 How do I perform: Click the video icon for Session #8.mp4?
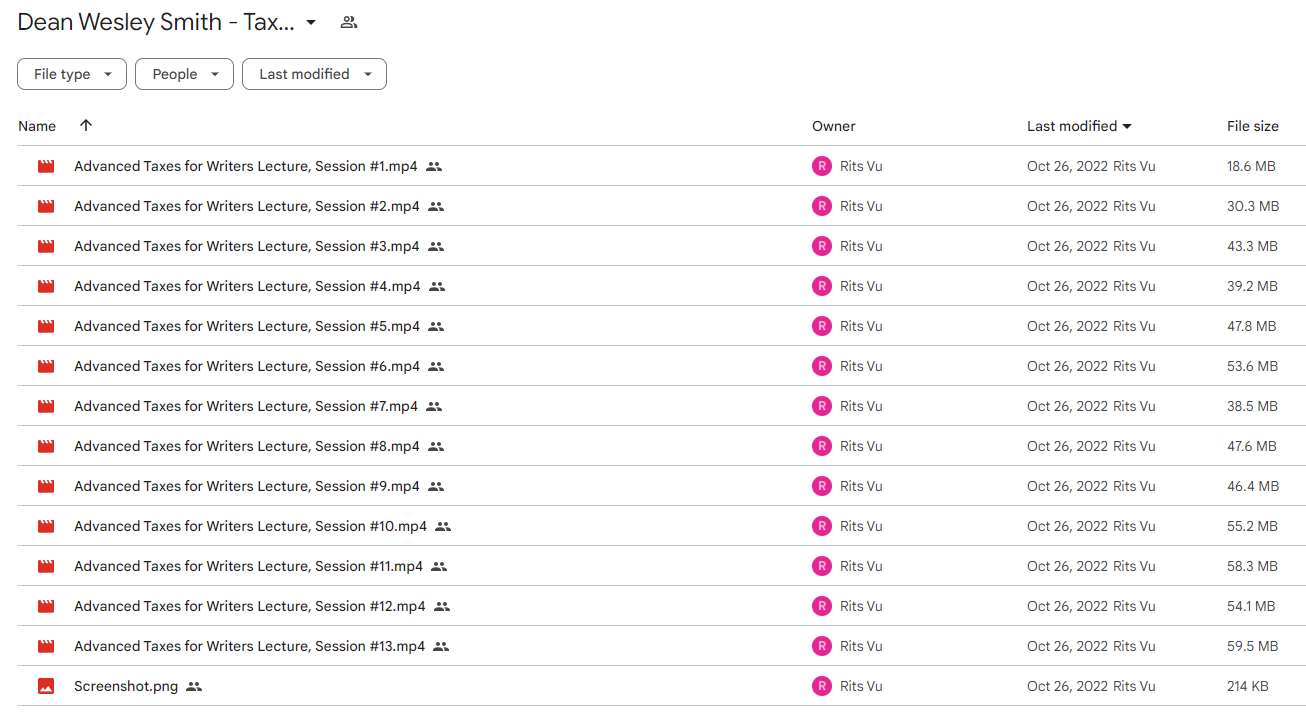46,446
